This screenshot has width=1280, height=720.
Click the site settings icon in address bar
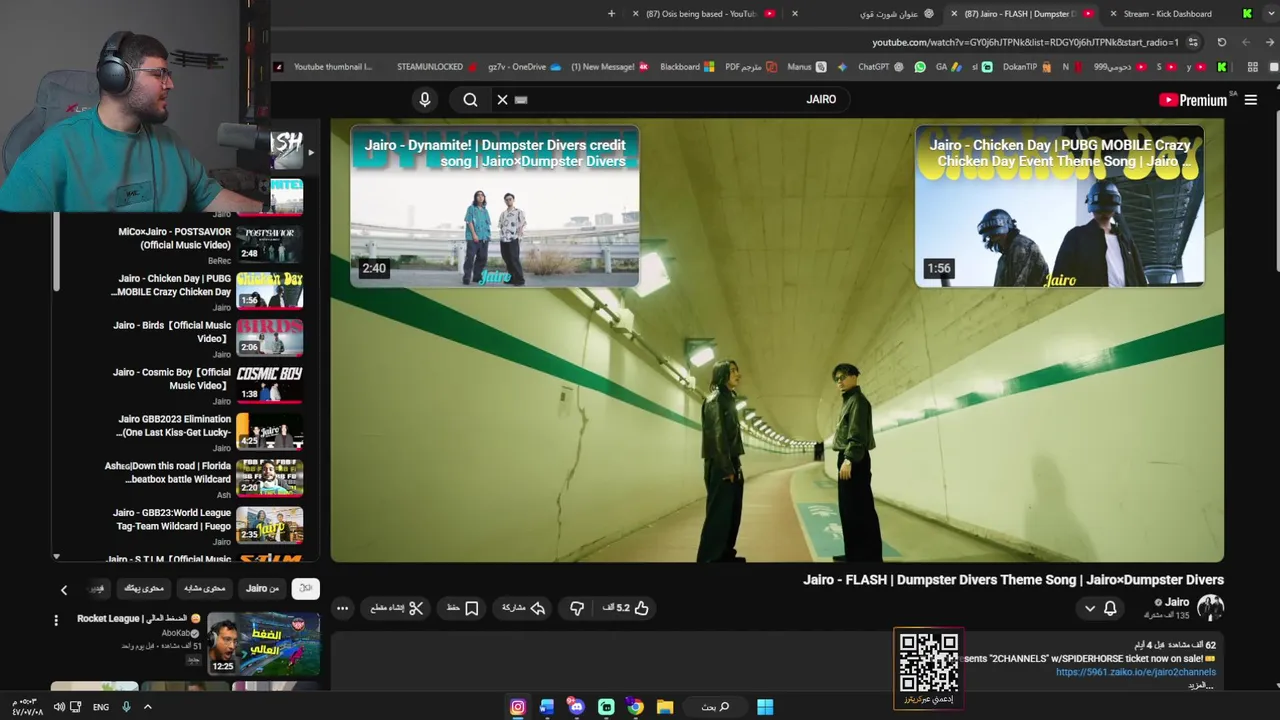(x=1193, y=42)
